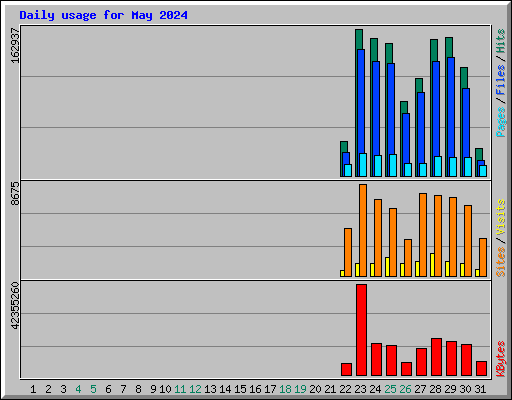Screen dimensions: 512x400
Task: Click the Files legend label
Action: [x=500, y=80]
